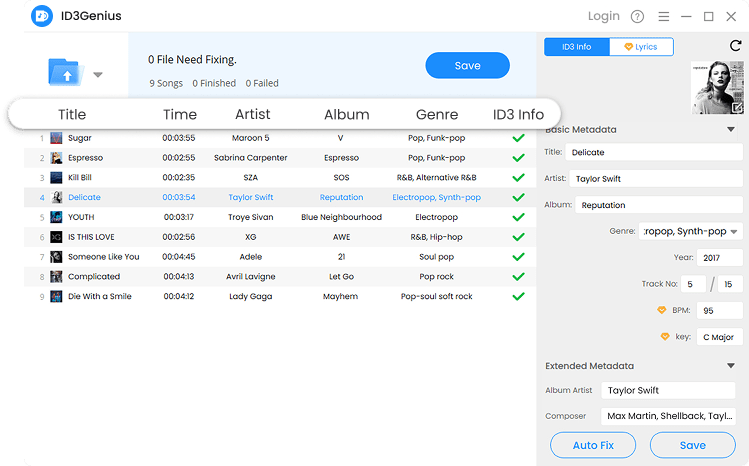The width and height of the screenshot is (749, 466).
Task: Click the Album Artist field
Action: coord(668,391)
